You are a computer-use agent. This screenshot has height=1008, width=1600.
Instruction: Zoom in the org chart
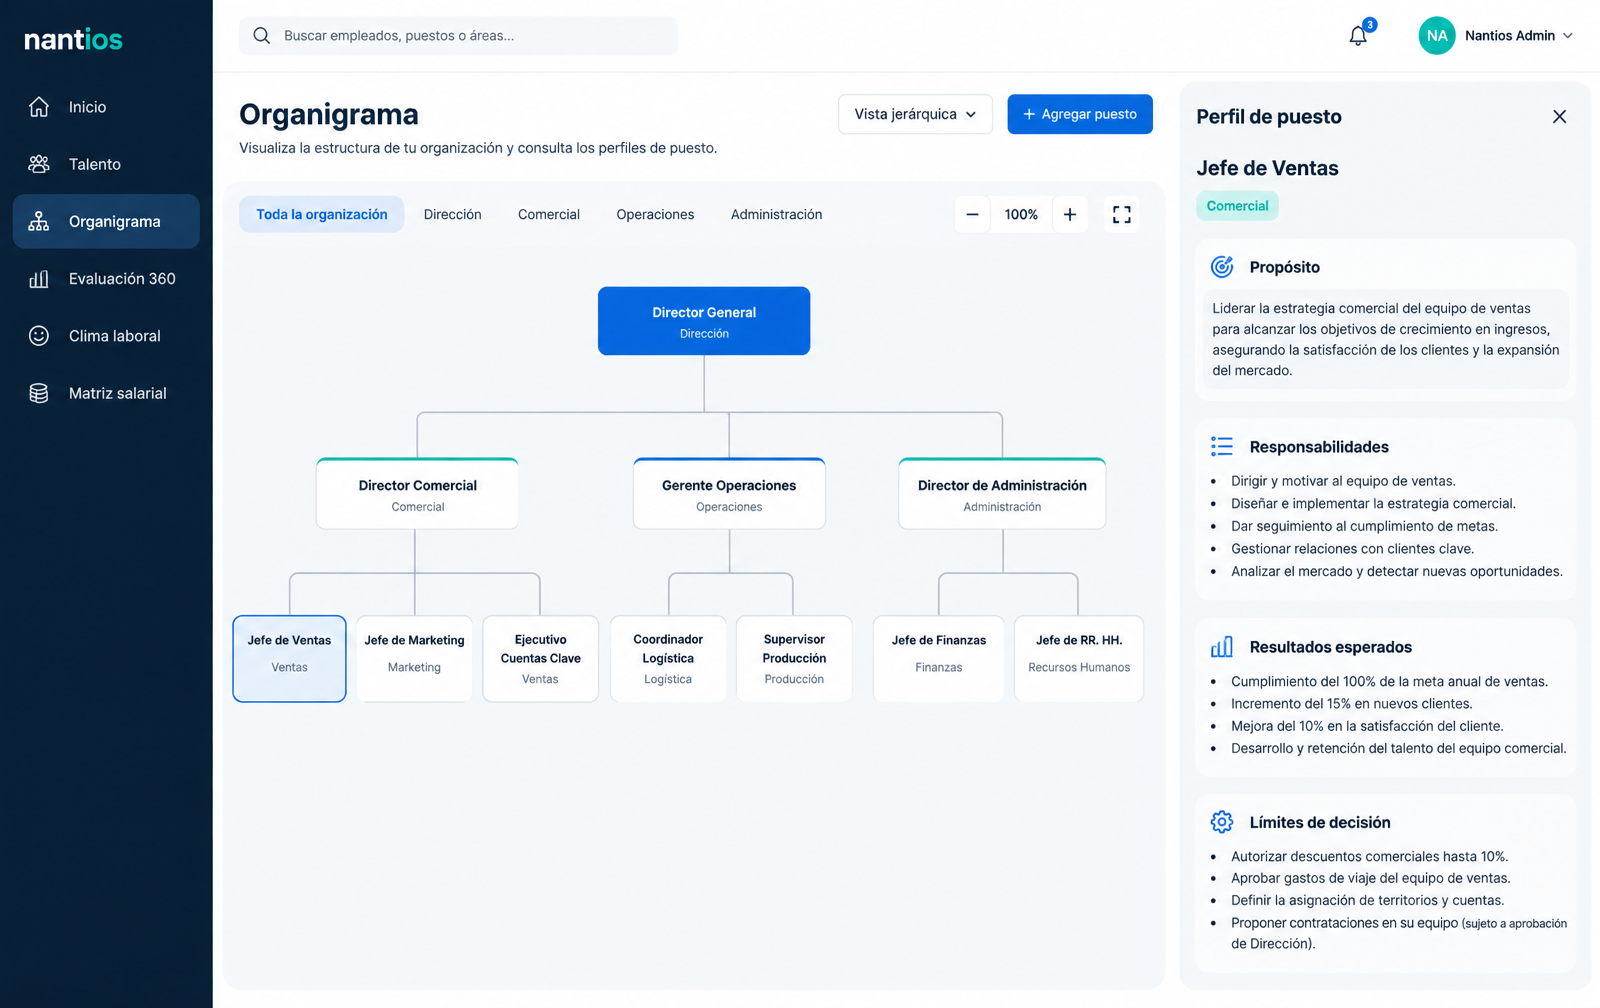[1070, 214]
